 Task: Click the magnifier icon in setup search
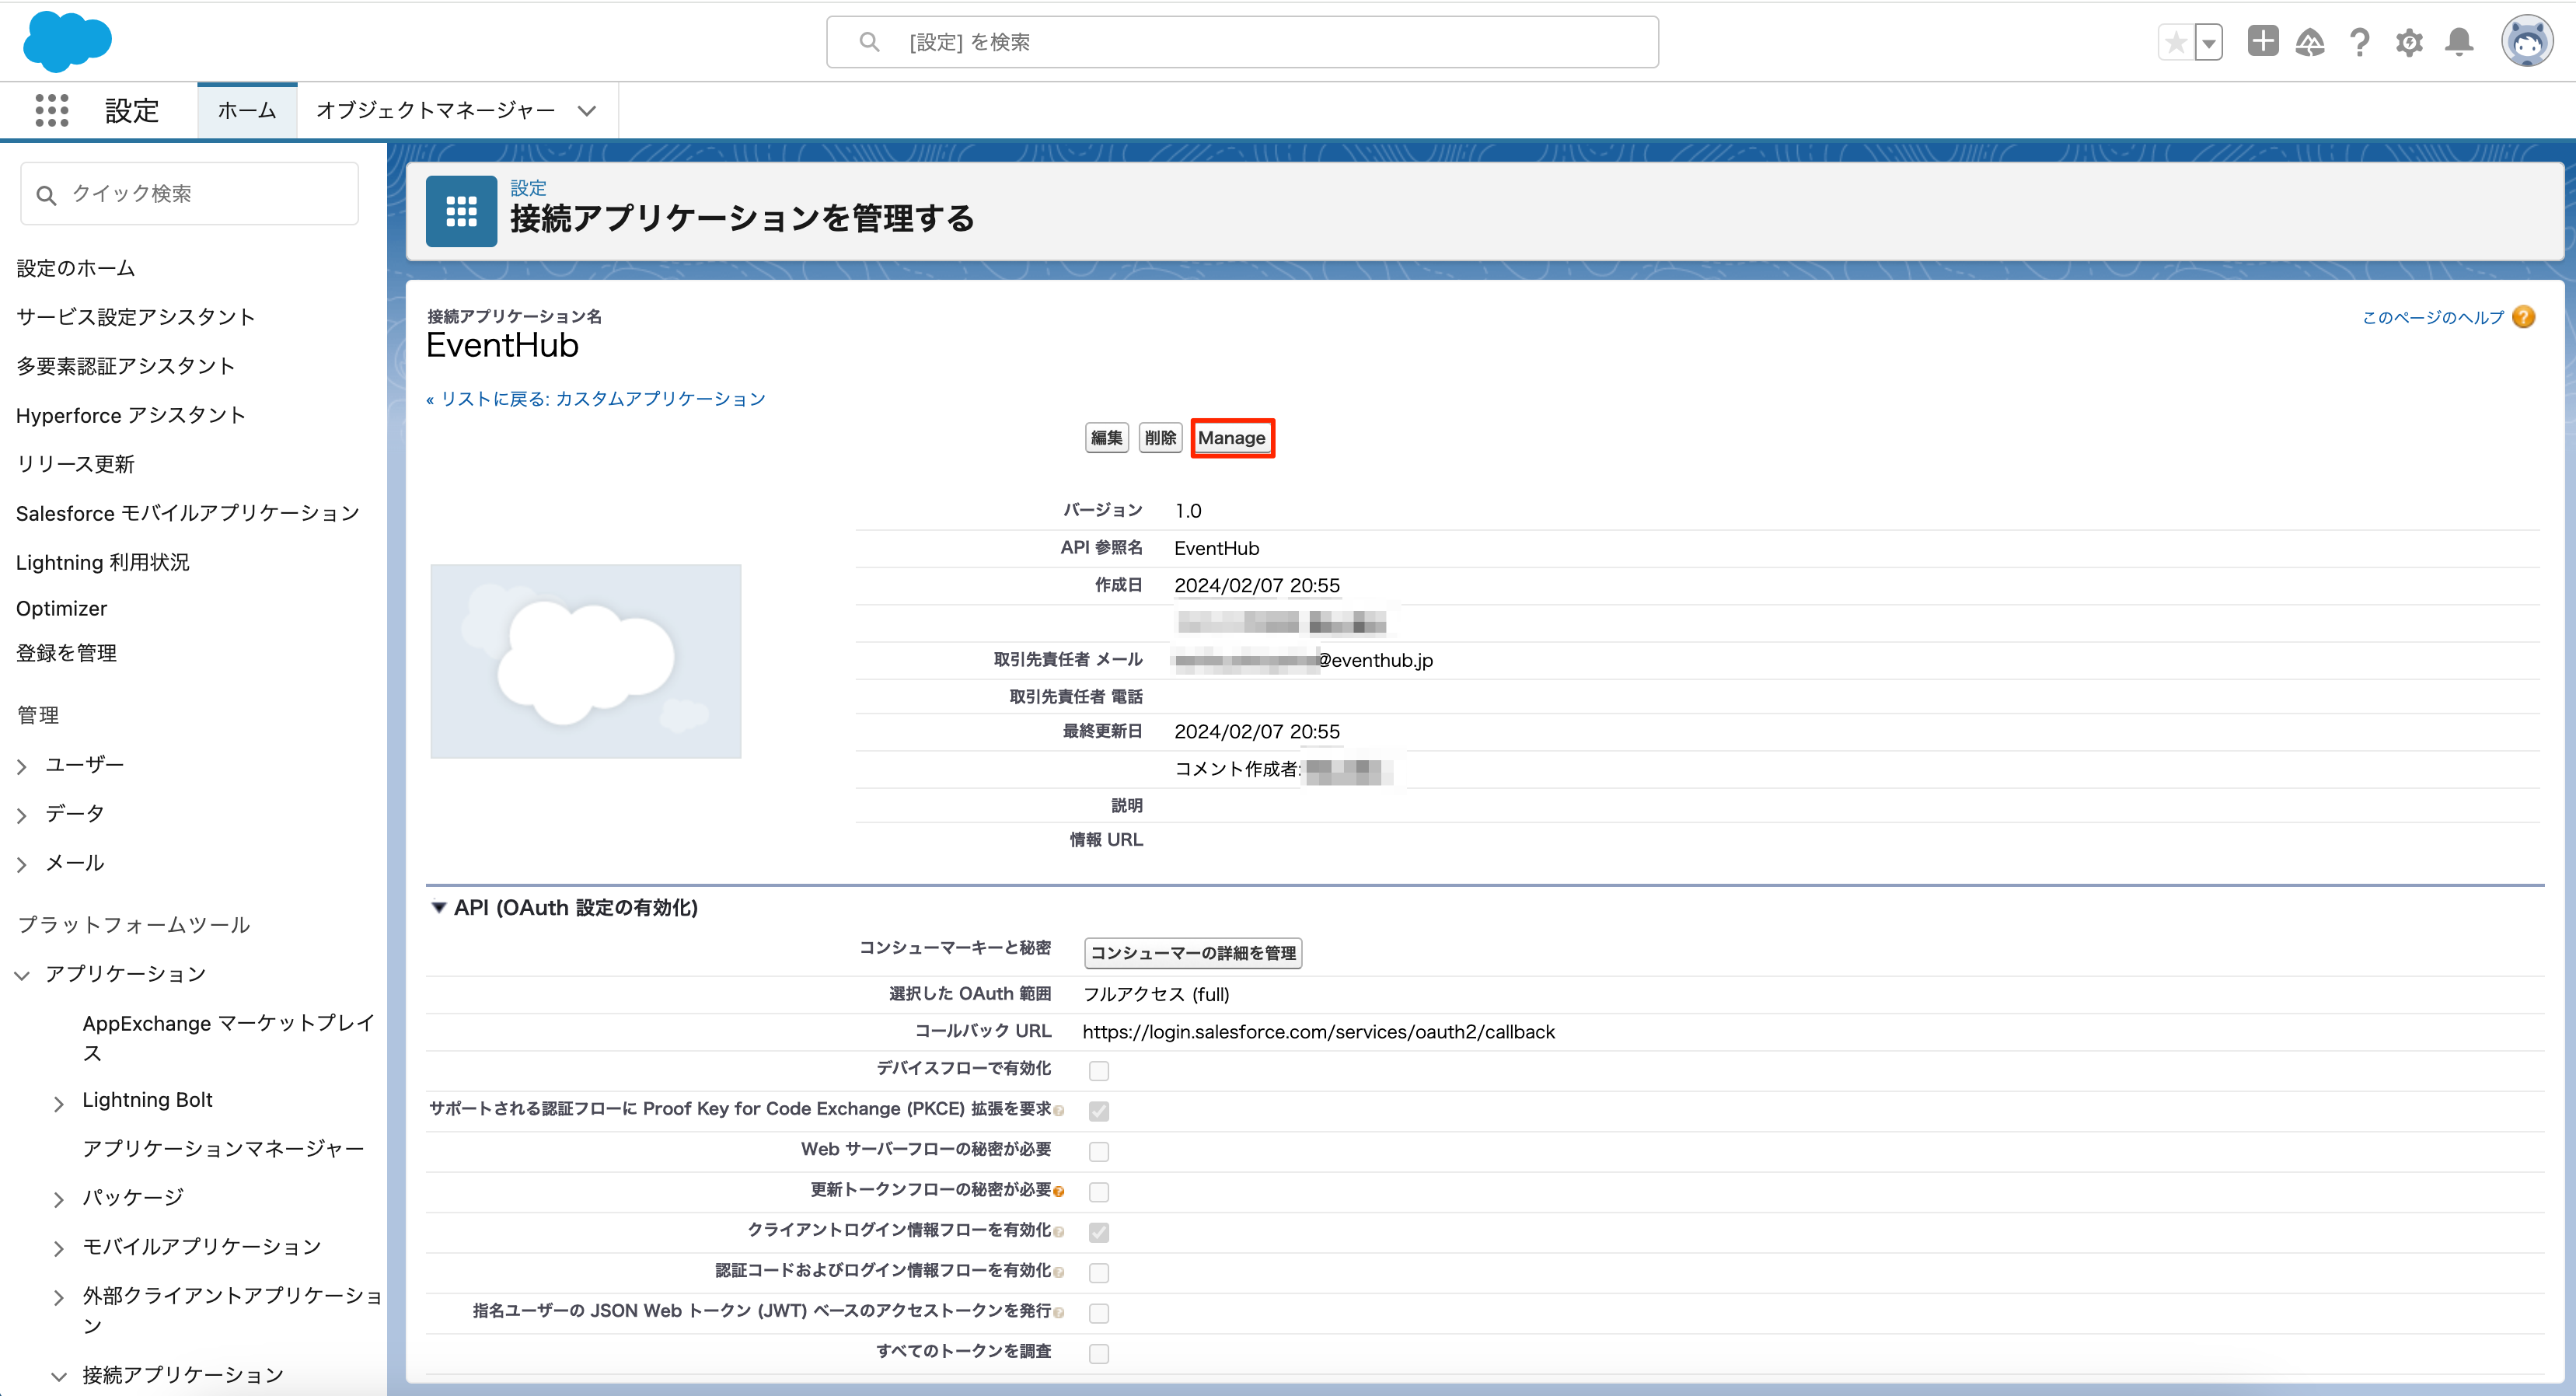[869, 42]
